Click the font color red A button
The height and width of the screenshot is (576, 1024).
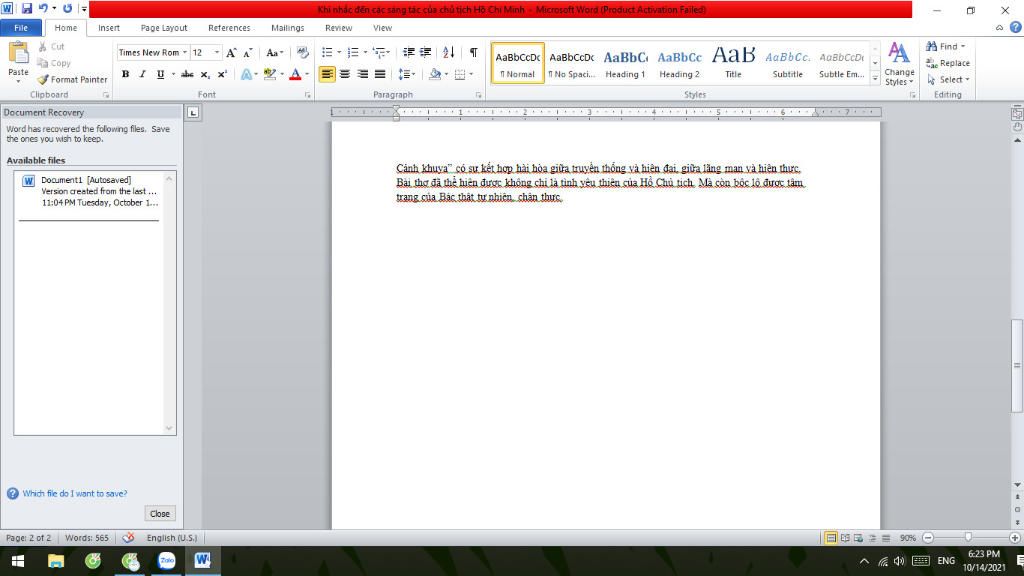pos(295,74)
